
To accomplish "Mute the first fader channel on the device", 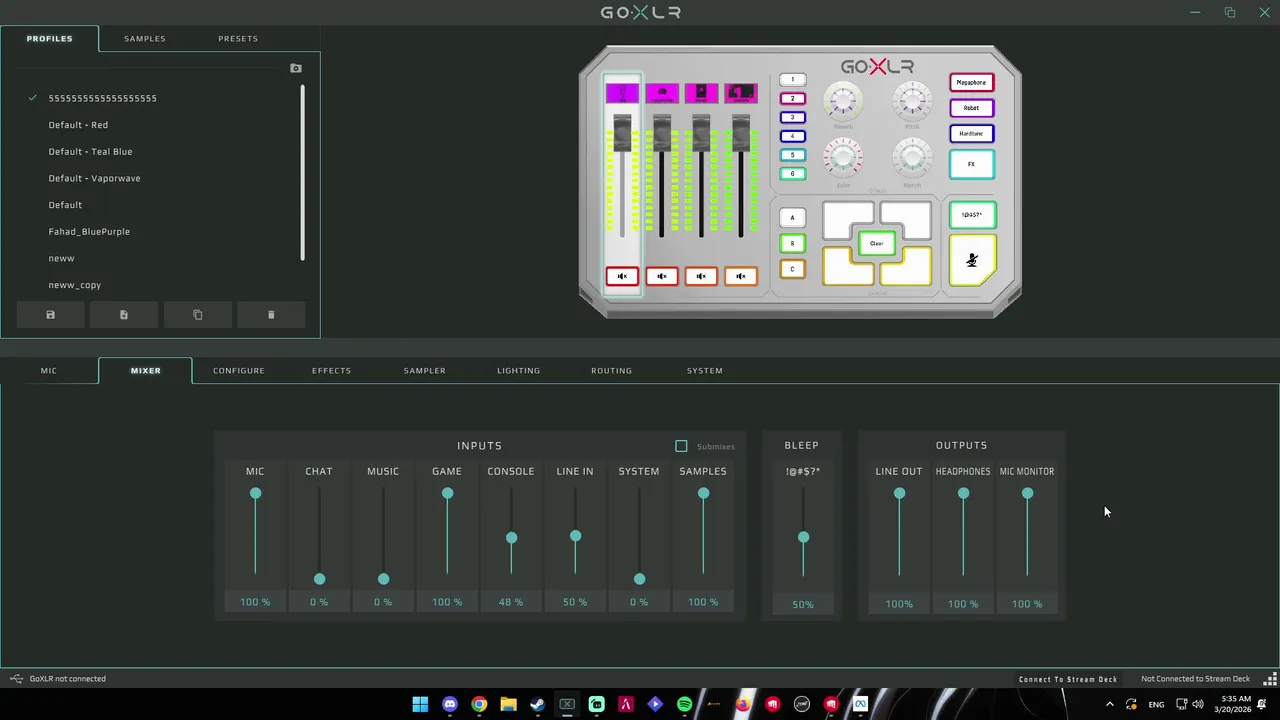I will (x=622, y=276).
